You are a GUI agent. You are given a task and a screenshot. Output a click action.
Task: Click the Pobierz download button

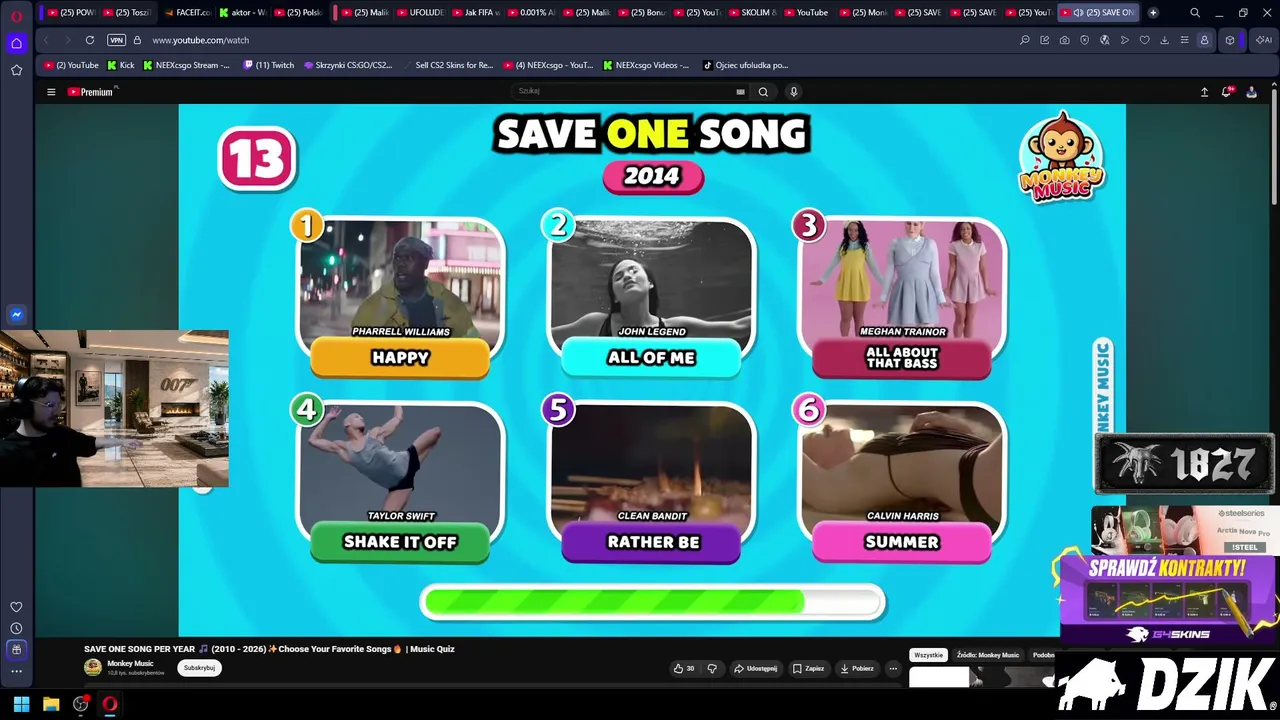857,668
